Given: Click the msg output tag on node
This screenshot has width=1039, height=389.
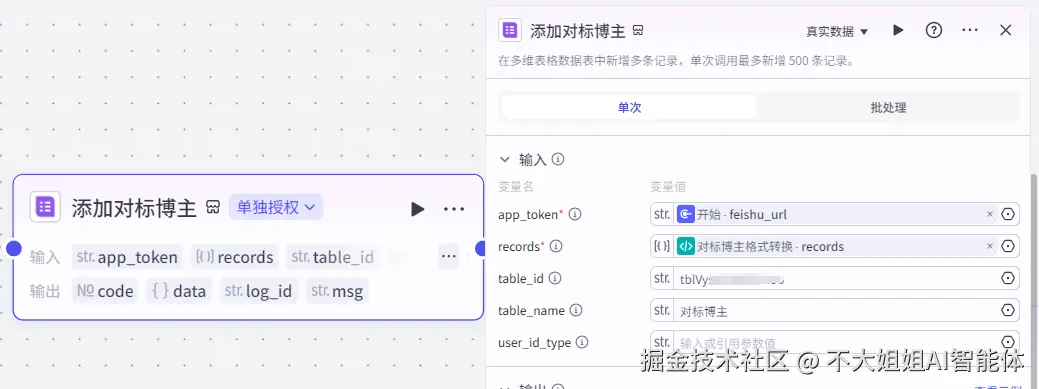Looking at the screenshot, I should tap(338, 291).
